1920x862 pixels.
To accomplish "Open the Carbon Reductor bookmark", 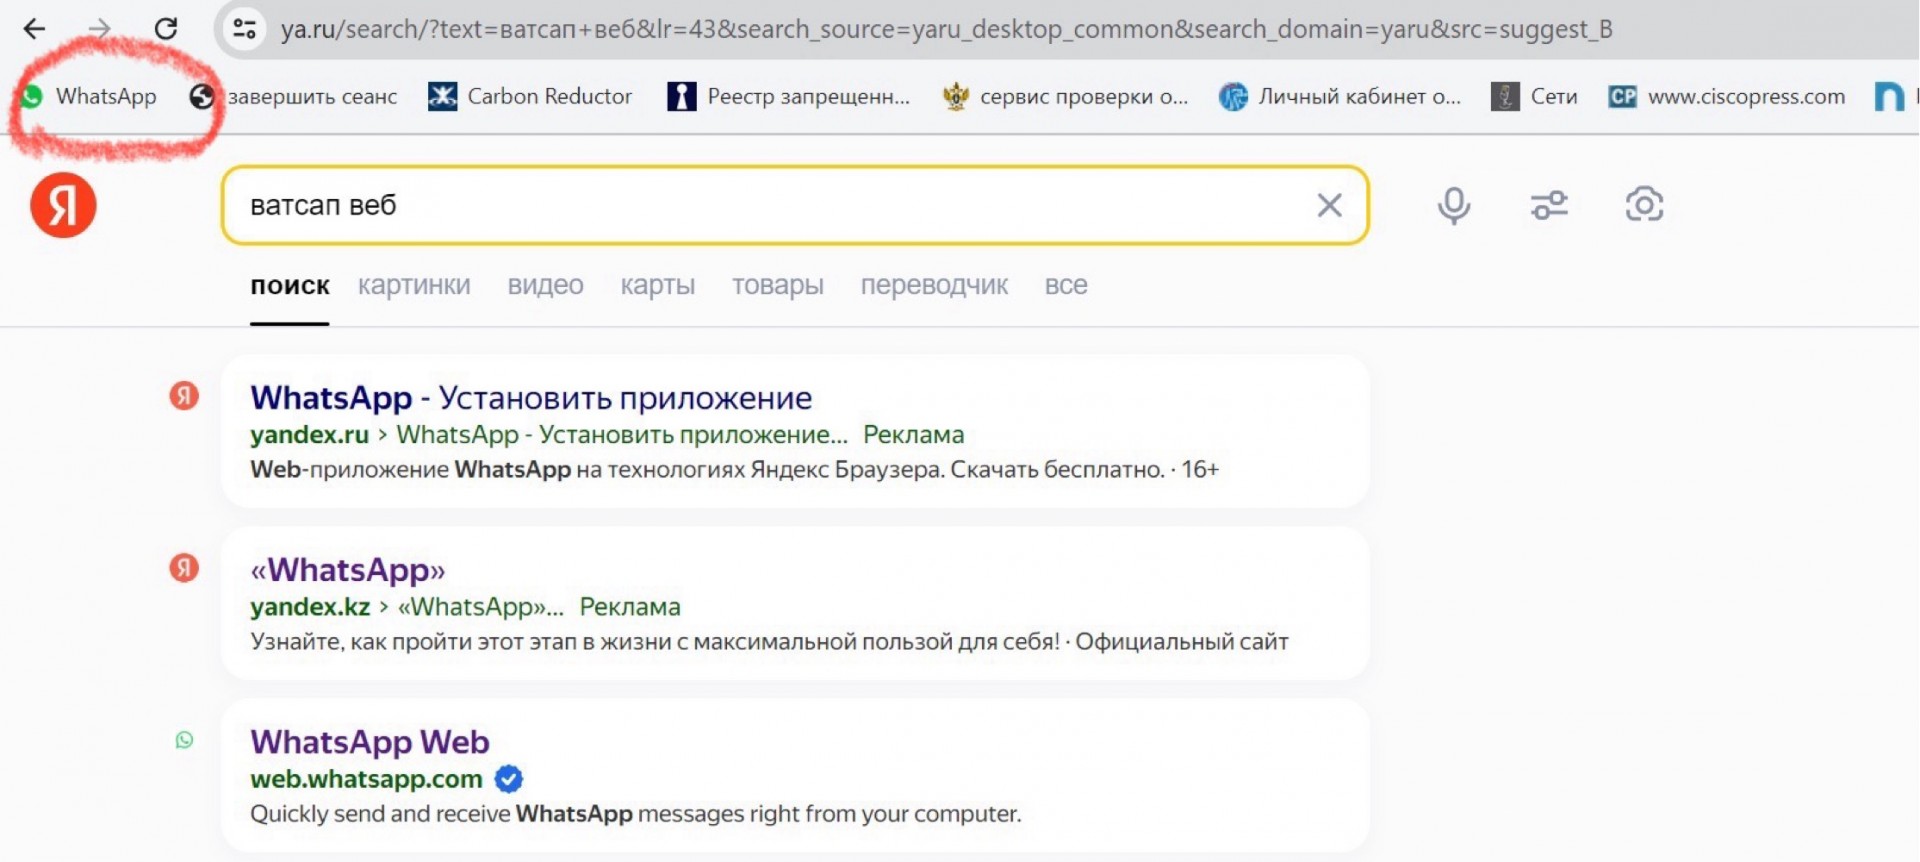I will pos(530,96).
